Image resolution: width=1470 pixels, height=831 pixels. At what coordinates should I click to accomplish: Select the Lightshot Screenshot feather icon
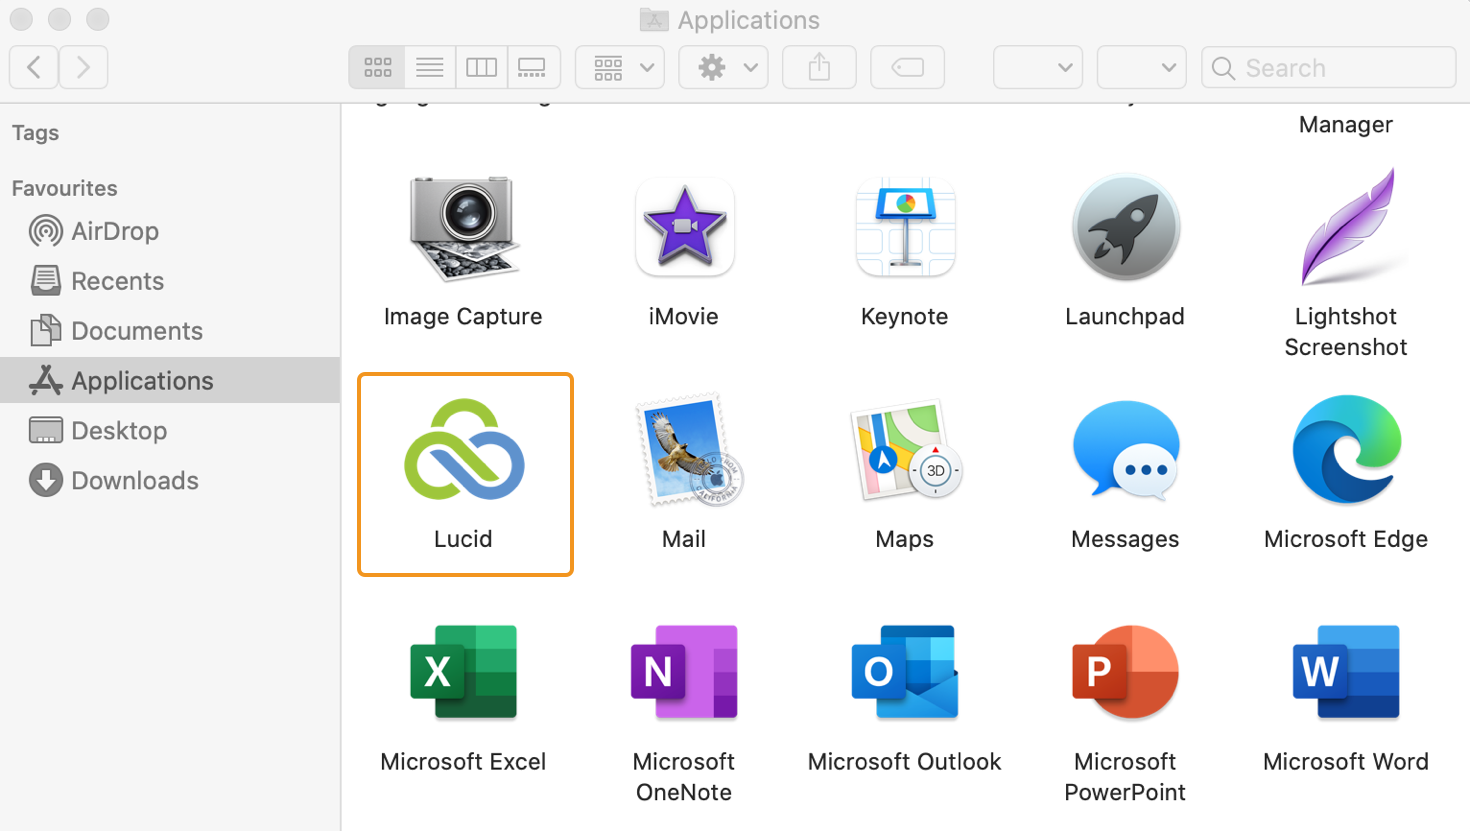[1347, 227]
